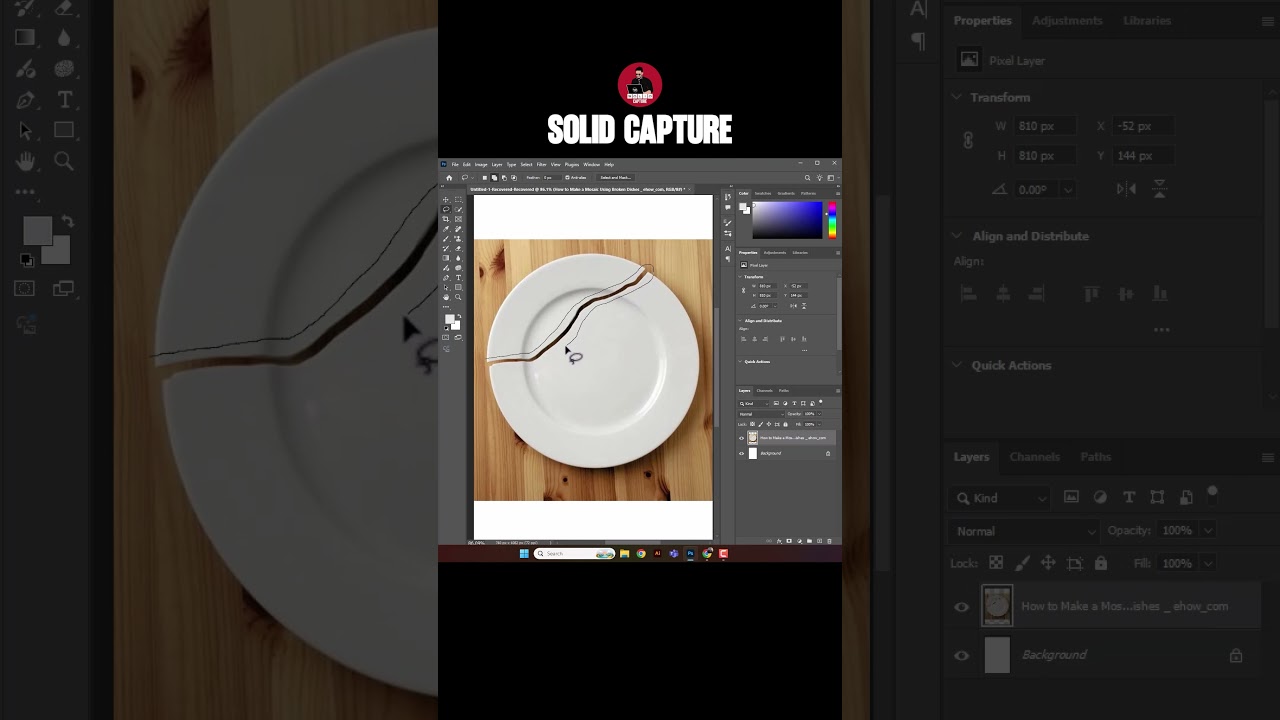This screenshot has height=720, width=1280.
Task: Toggle lock position icon
Action: click(x=769, y=424)
